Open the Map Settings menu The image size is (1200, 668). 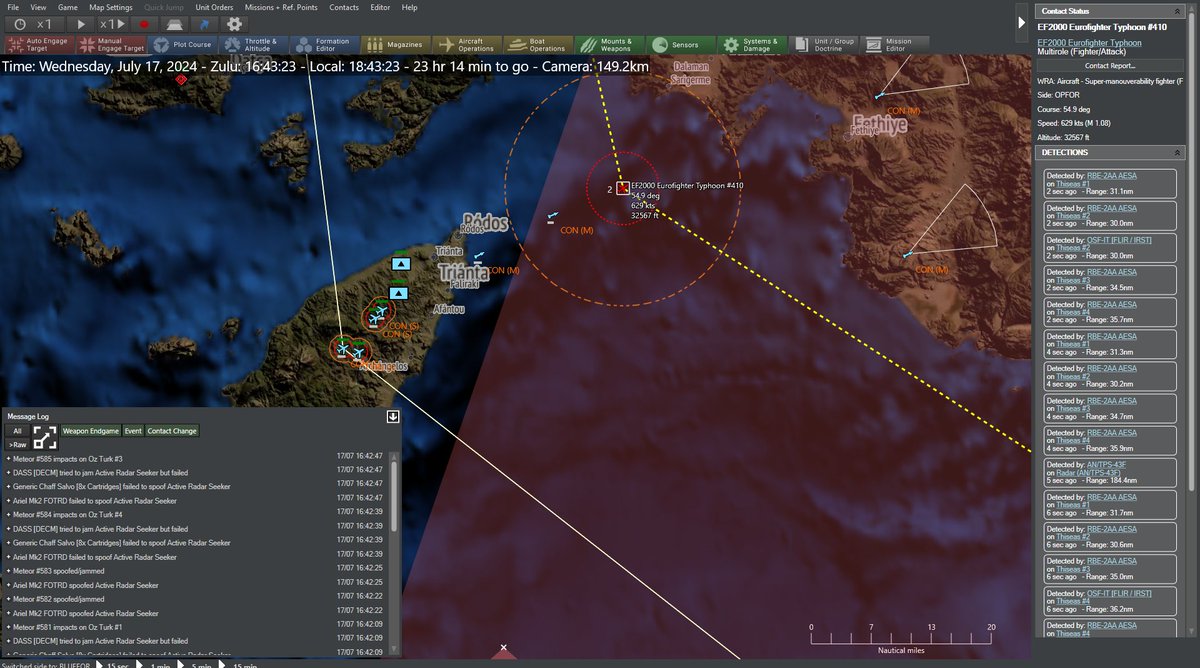click(x=111, y=7)
